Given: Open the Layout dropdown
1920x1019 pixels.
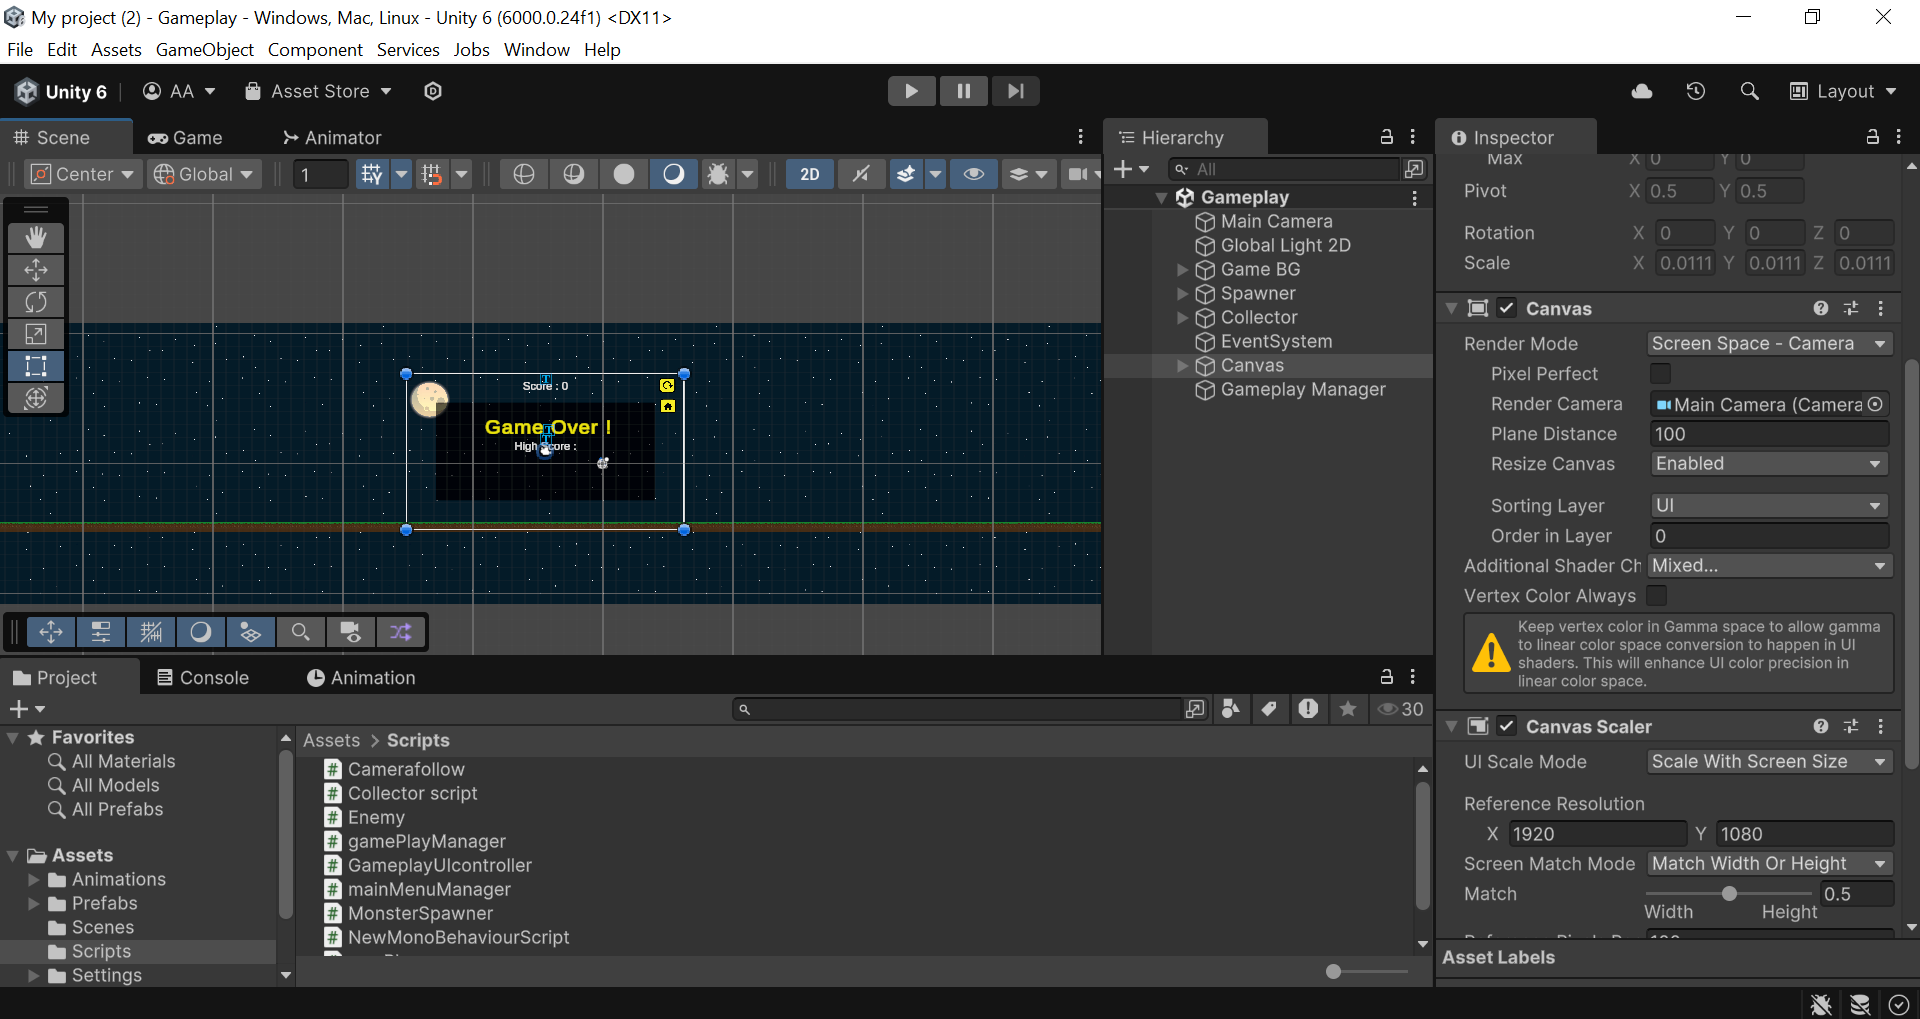Looking at the screenshot, I should 1843,91.
